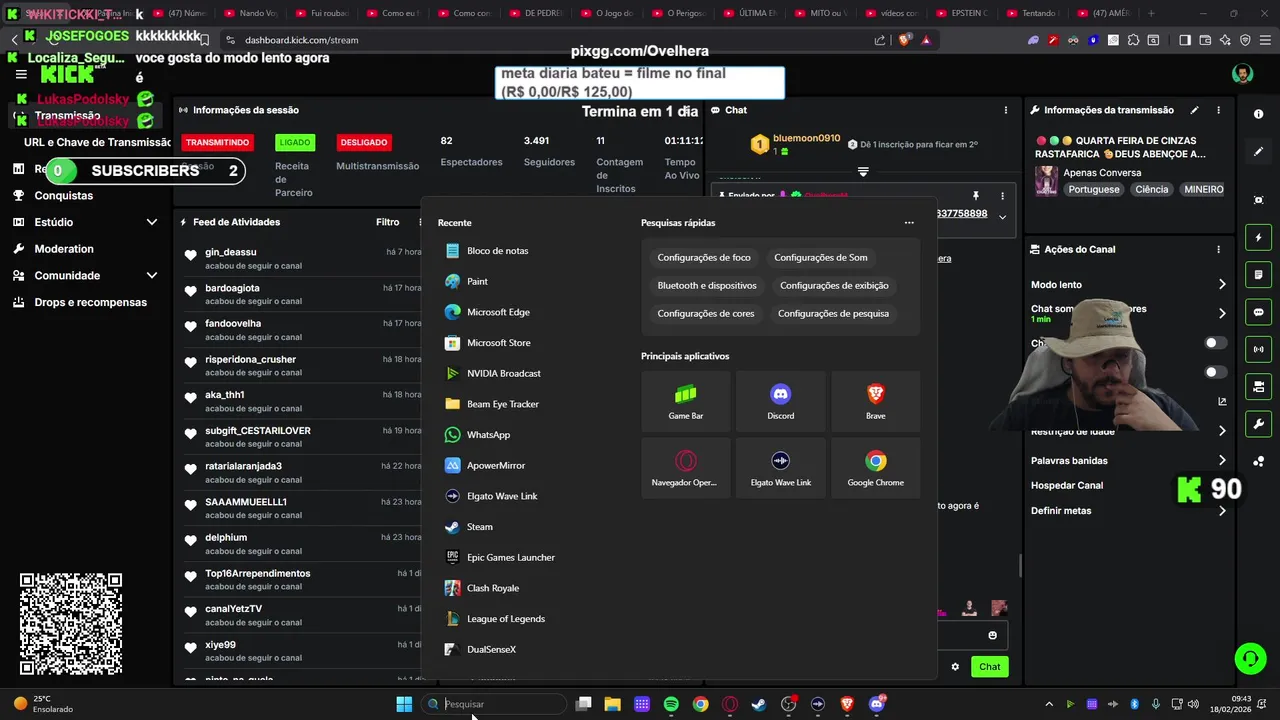The width and height of the screenshot is (1280, 720).
Task: Open chat settings gear icon
Action: 955,667
